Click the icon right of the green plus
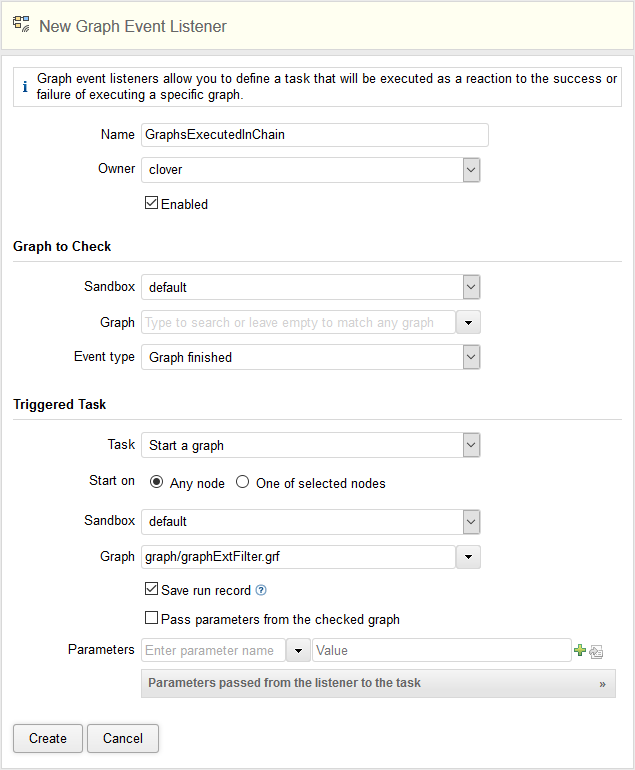This screenshot has height=770, width=635. [597, 651]
